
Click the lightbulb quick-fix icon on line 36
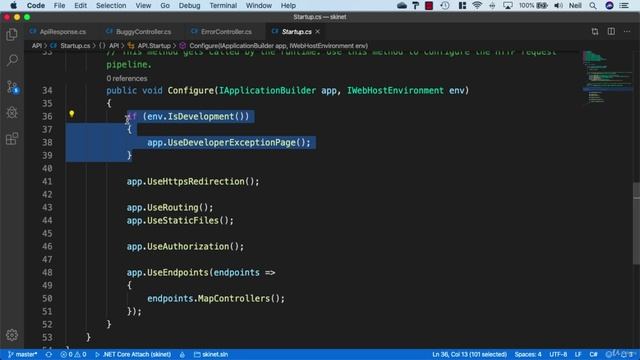coord(71,114)
